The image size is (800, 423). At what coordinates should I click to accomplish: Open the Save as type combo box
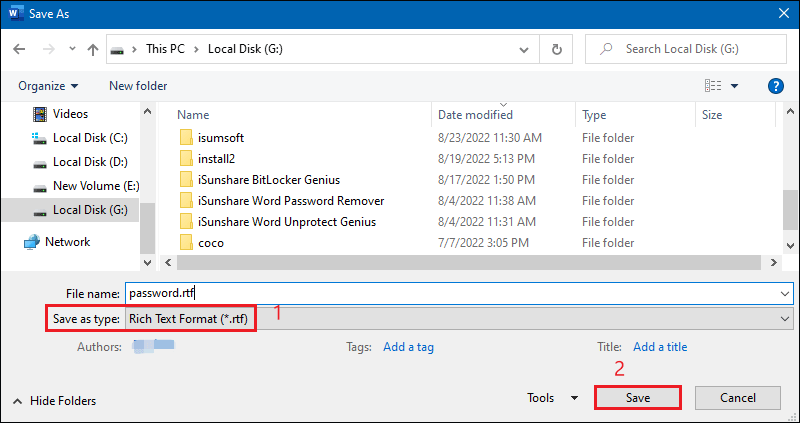point(459,319)
